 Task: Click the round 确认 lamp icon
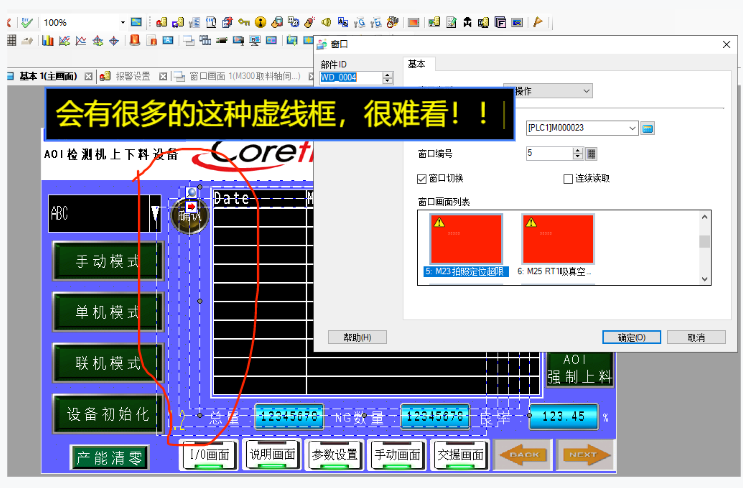tap(187, 215)
